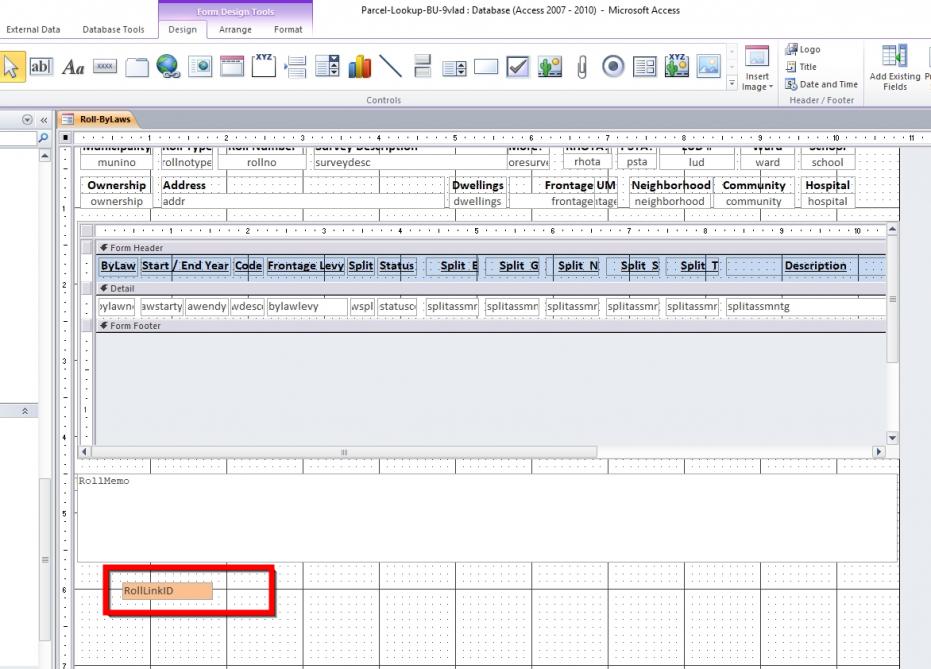Viewport: 931px width, 669px height.
Task: Pick the Option Group control
Action: coord(264,65)
